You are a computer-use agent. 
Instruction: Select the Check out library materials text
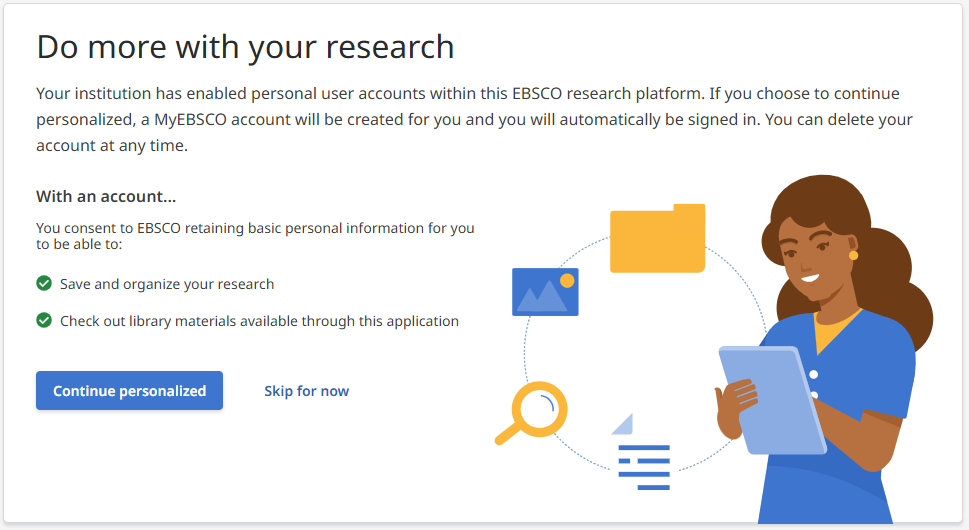coord(259,321)
